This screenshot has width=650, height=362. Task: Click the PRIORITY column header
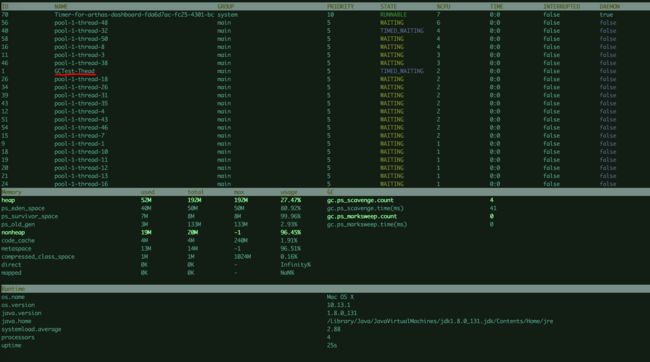click(x=340, y=7)
